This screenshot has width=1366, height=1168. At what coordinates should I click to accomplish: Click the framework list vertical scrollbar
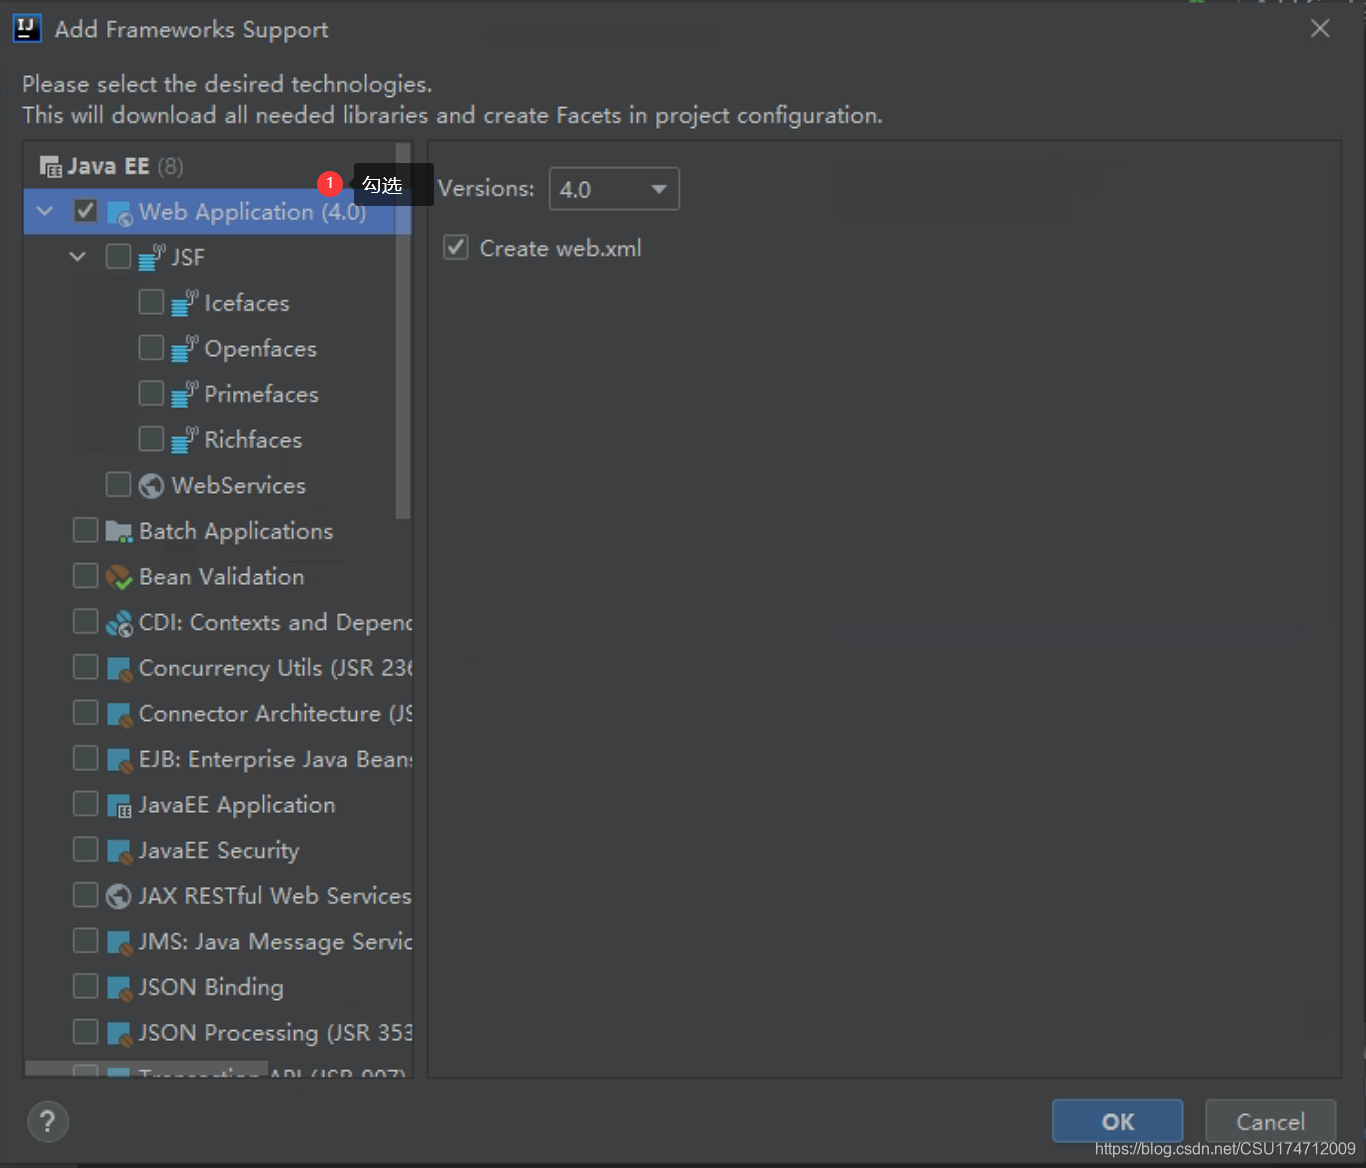tap(404, 330)
